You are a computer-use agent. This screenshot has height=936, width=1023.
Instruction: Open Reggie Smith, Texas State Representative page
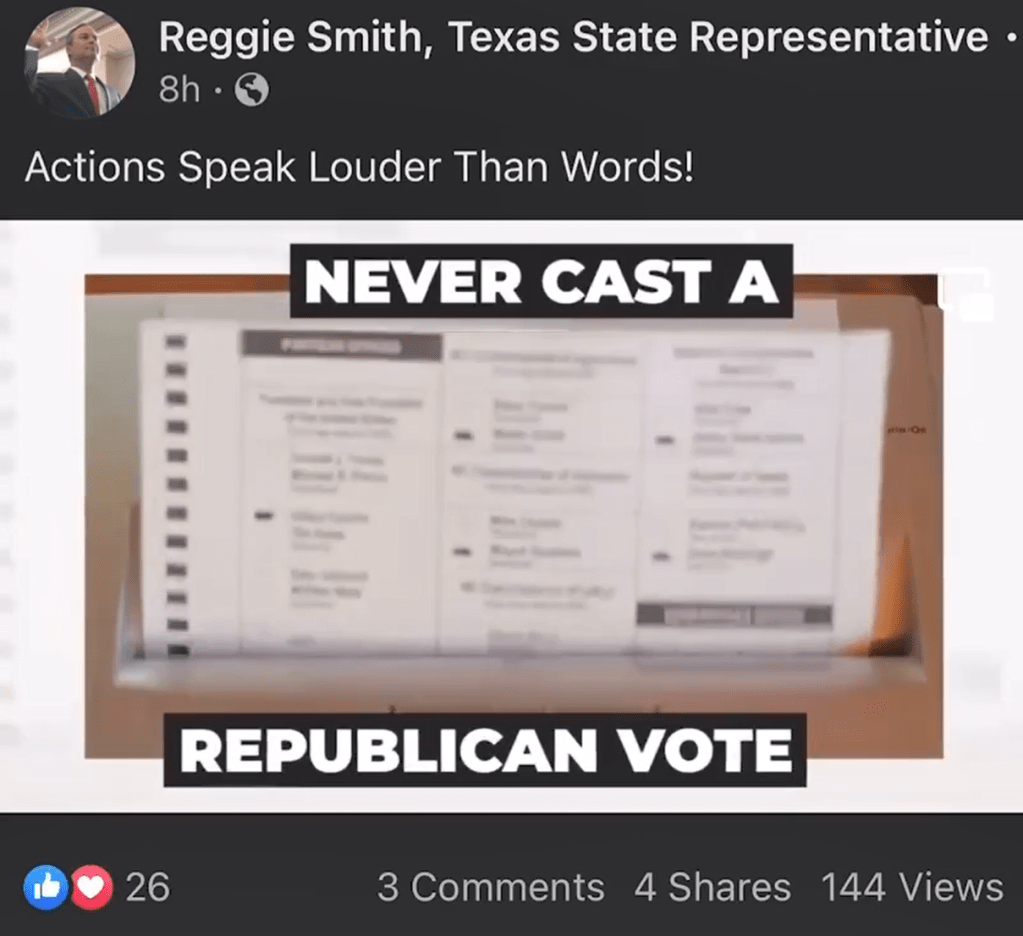573,37
